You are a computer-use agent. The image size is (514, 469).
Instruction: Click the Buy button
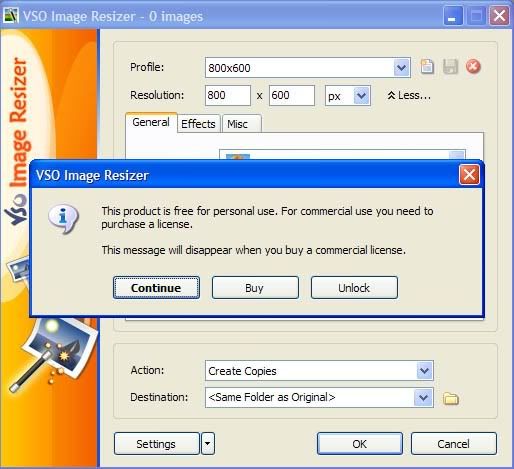[255, 288]
